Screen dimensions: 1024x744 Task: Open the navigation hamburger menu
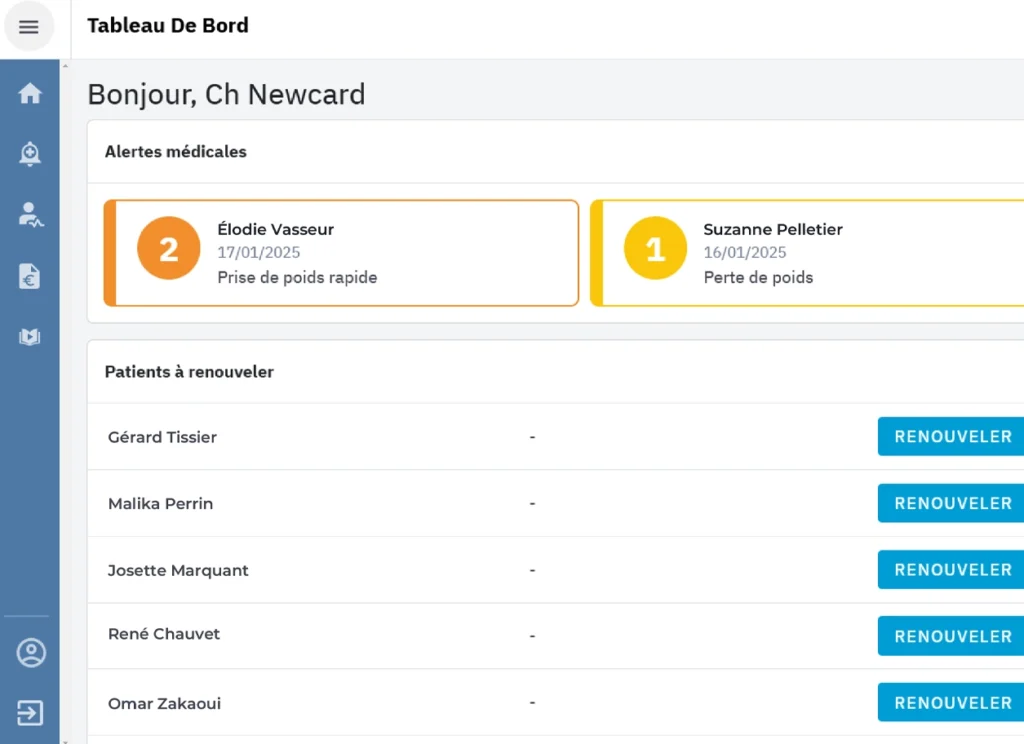click(x=28, y=26)
